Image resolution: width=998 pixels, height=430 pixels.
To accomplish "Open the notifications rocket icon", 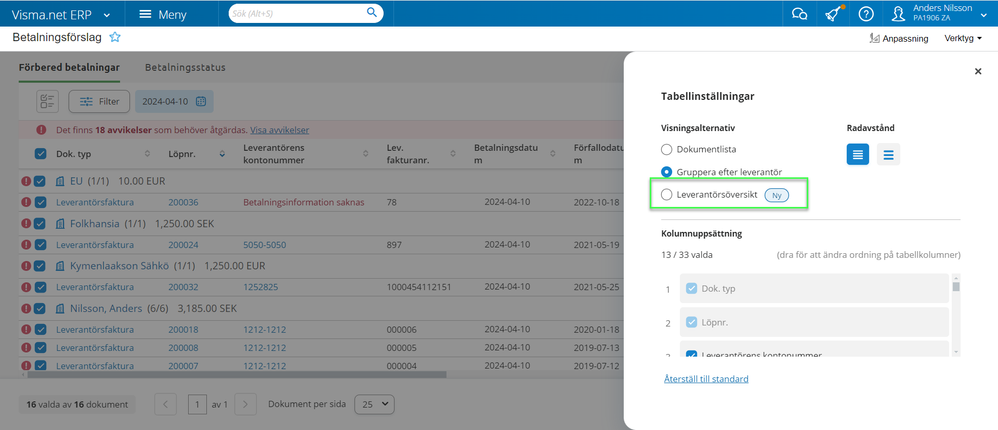I will (x=832, y=14).
